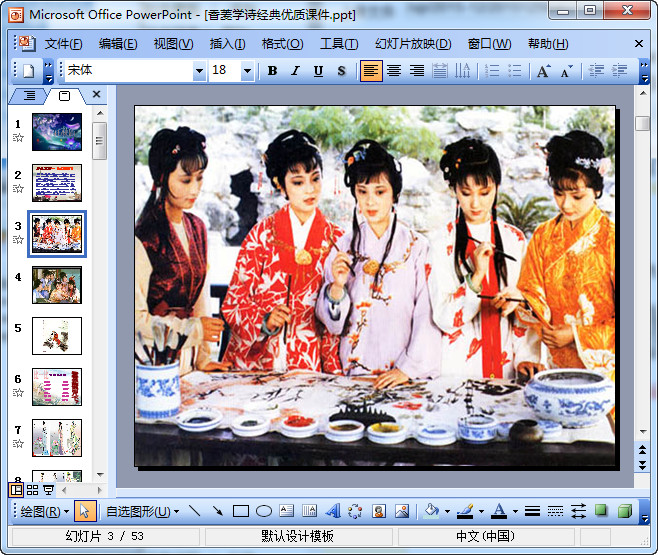Open the 幻灯片放映(D) menu

(x=413, y=44)
